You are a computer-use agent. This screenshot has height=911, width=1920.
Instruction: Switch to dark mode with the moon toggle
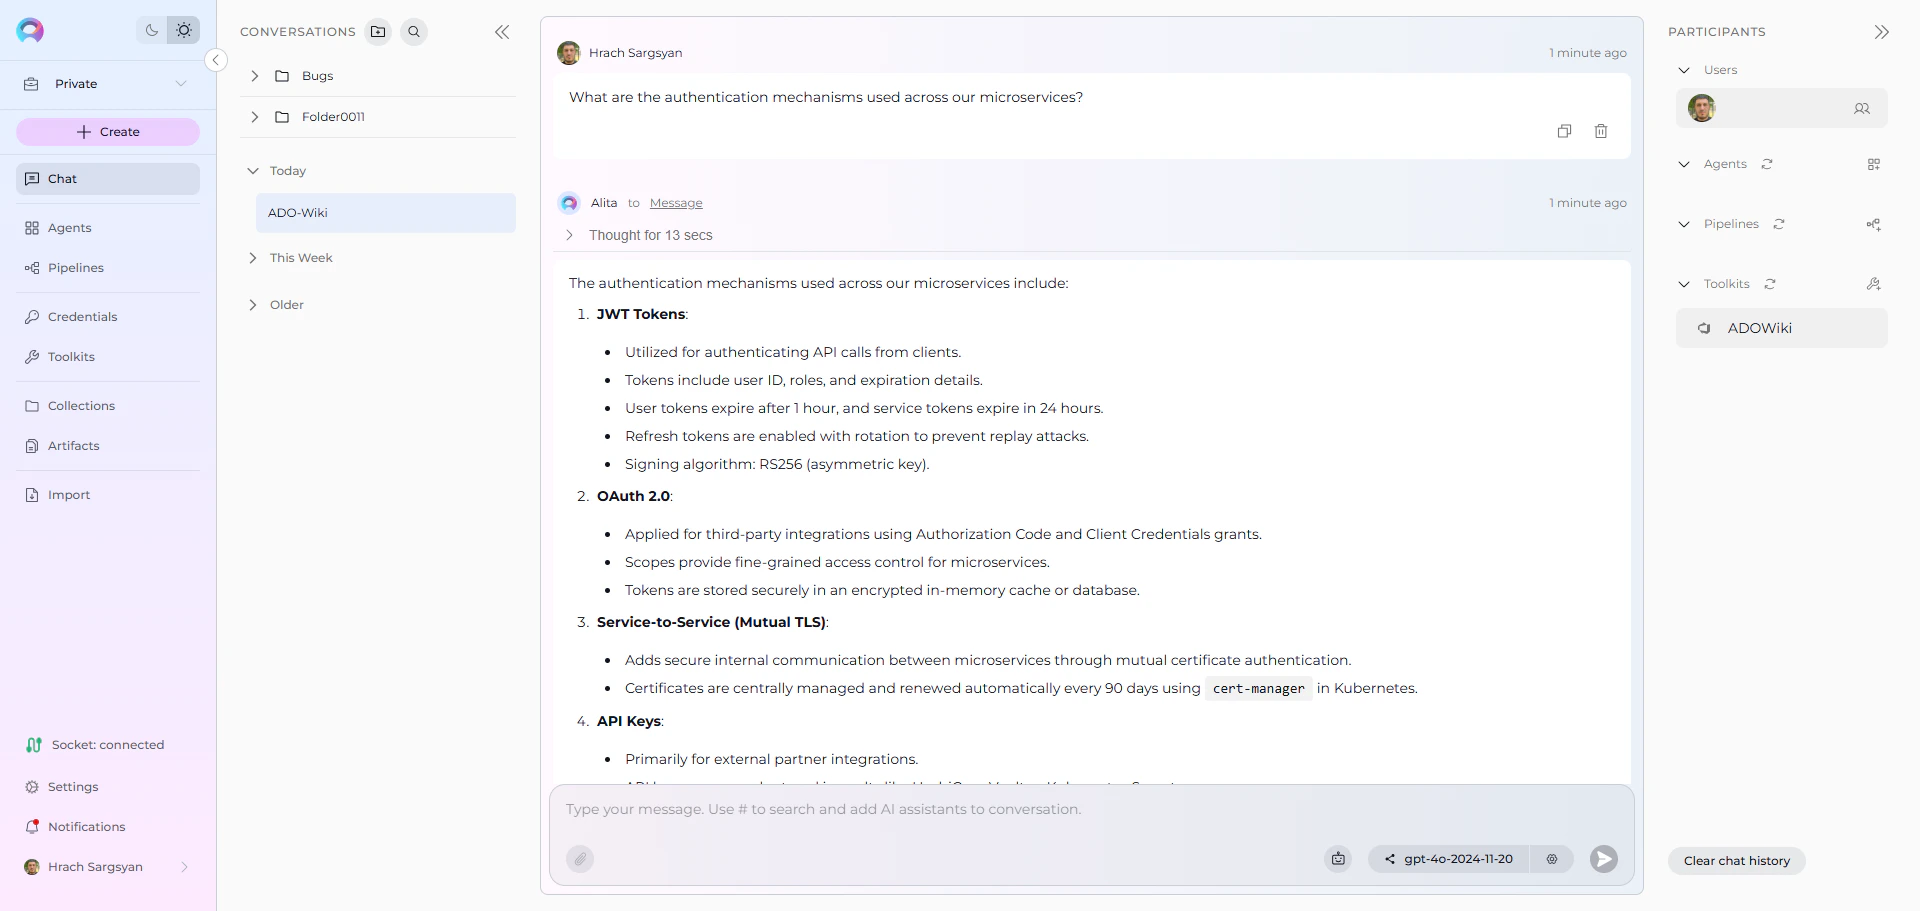151,30
